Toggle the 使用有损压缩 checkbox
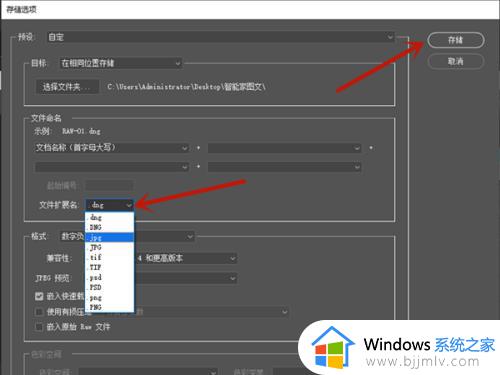Screen dimensions: 500x375 point(39,312)
